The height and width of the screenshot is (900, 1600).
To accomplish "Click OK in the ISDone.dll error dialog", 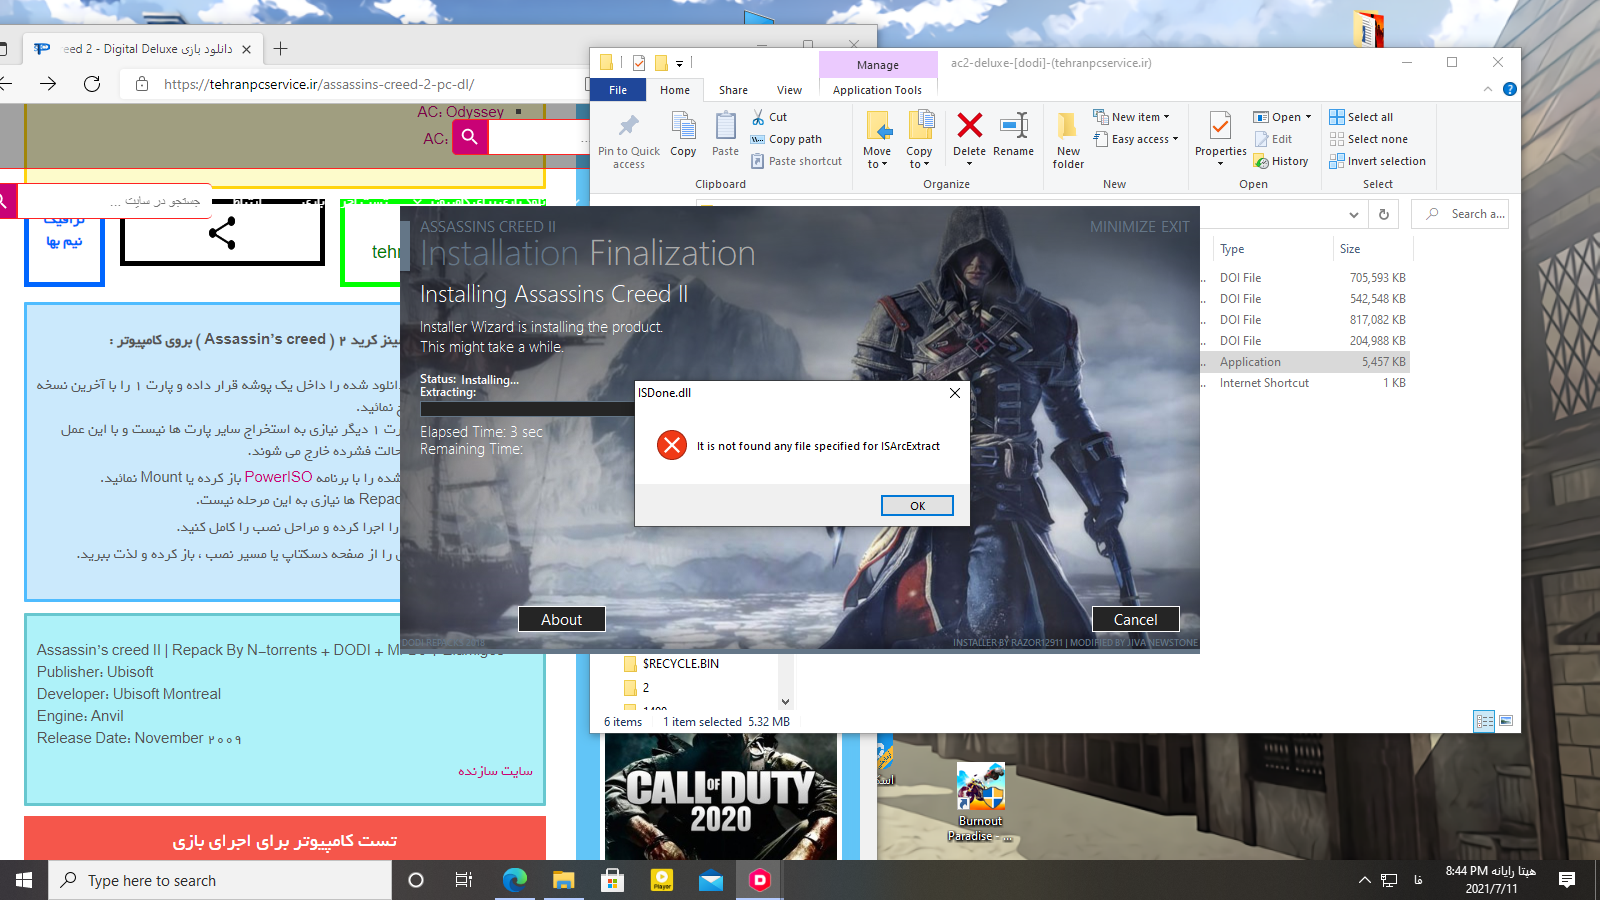I will (917, 506).
